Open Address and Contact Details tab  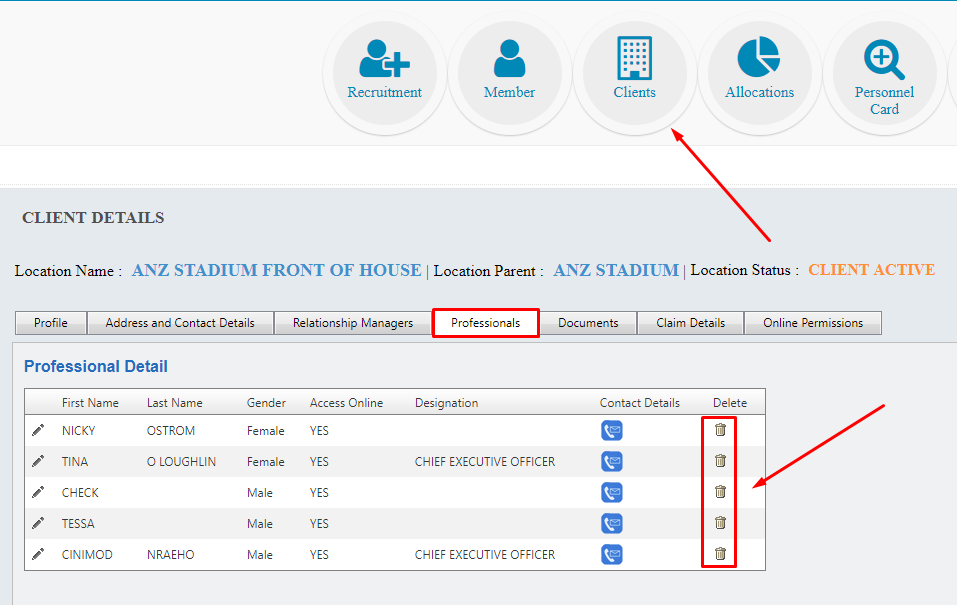click(180, 323)
